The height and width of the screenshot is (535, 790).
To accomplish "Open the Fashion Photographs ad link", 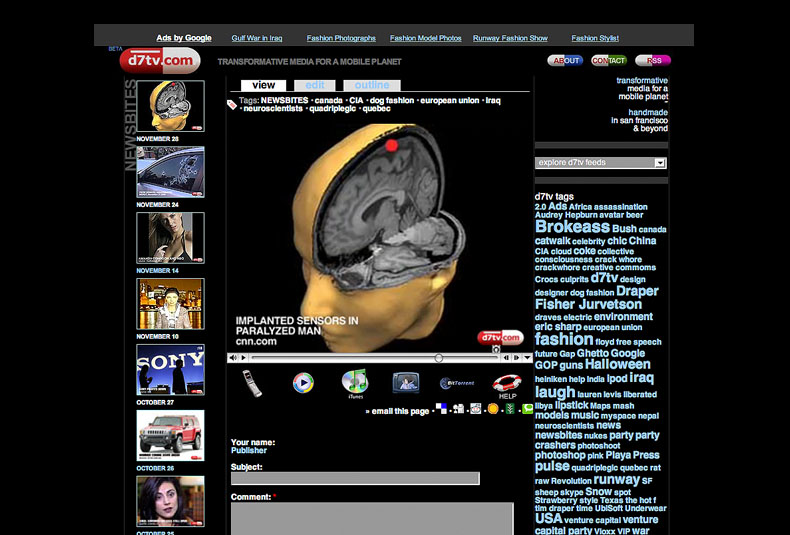I will [341, 38].
